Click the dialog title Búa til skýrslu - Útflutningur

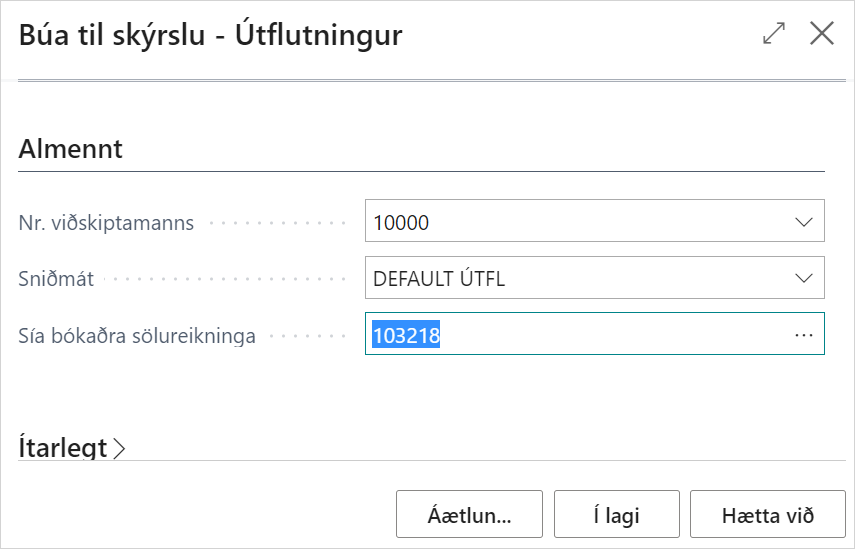(211, 35)
